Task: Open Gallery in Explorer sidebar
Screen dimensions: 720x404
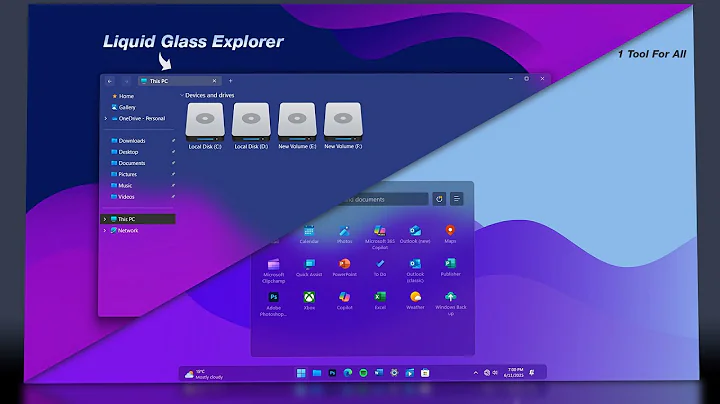Action: tap(124, 107)
